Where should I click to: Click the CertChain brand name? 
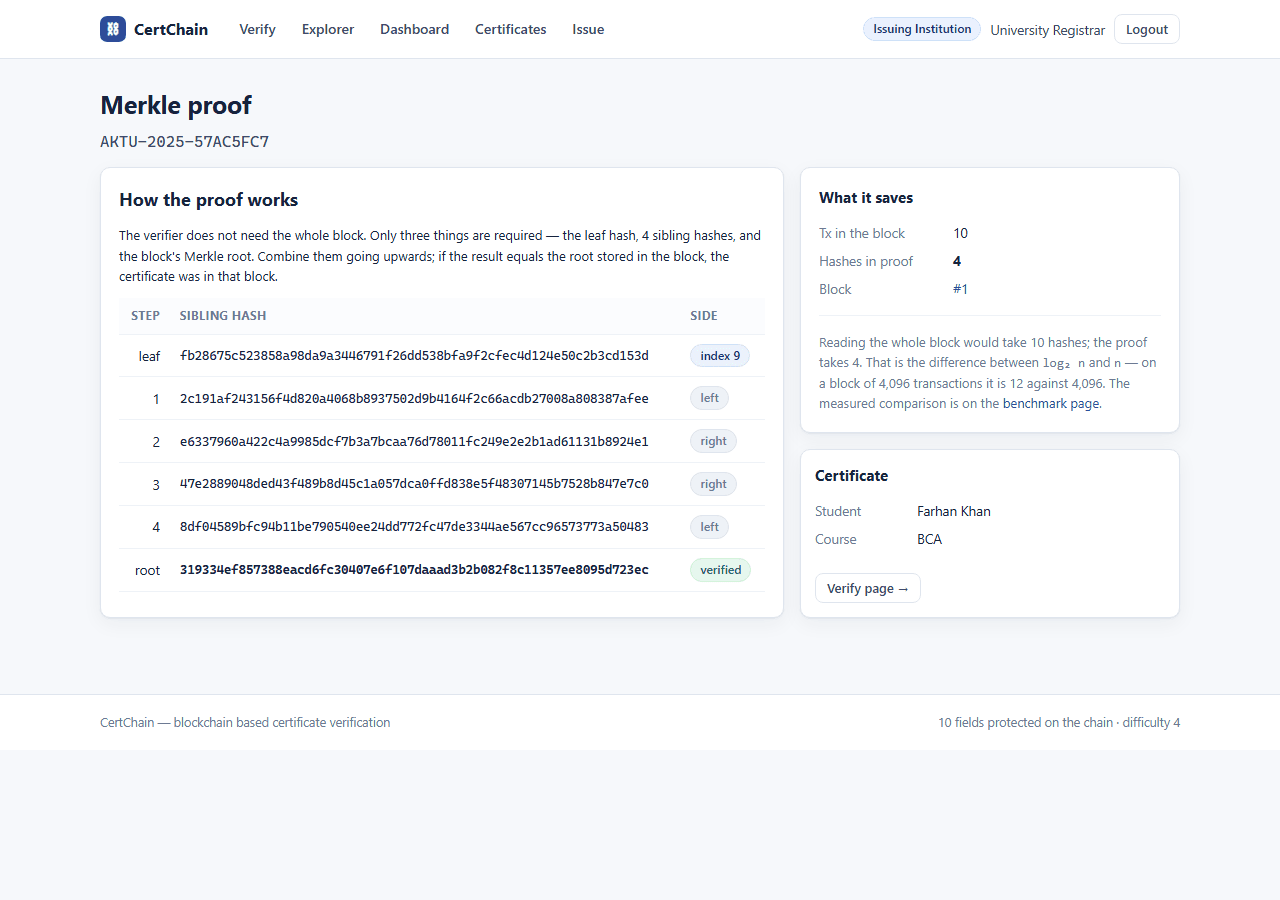[x=171, y=29]
